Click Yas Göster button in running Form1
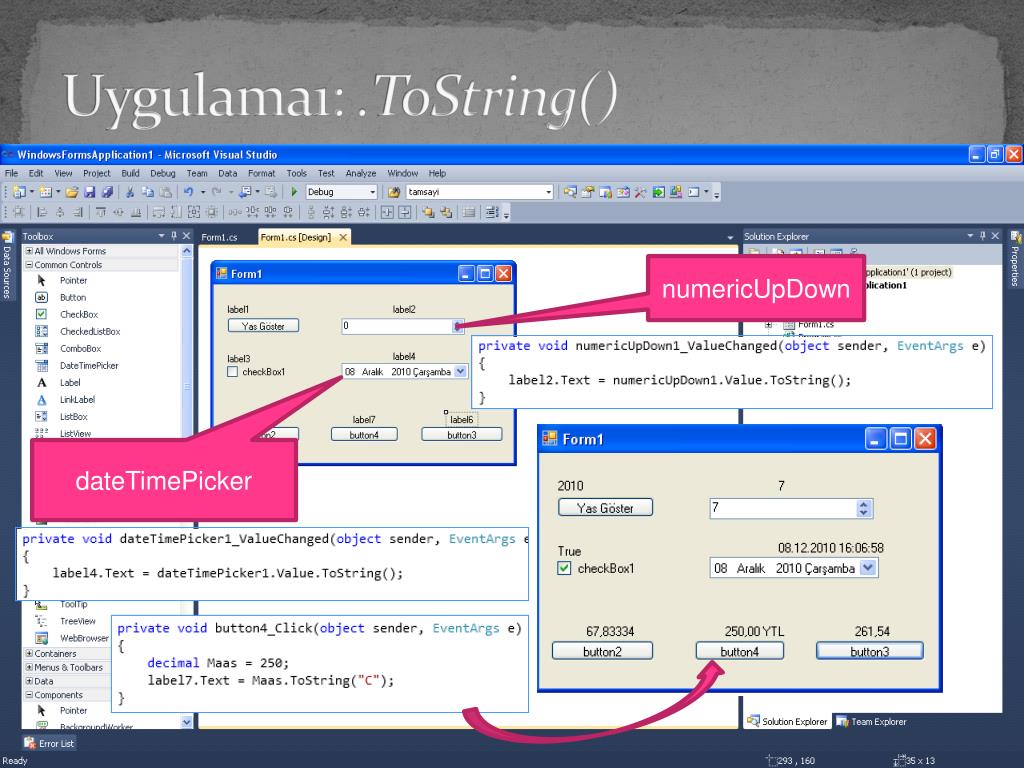Viewport: 1024px width, 768px height. [x=605, y=508]
